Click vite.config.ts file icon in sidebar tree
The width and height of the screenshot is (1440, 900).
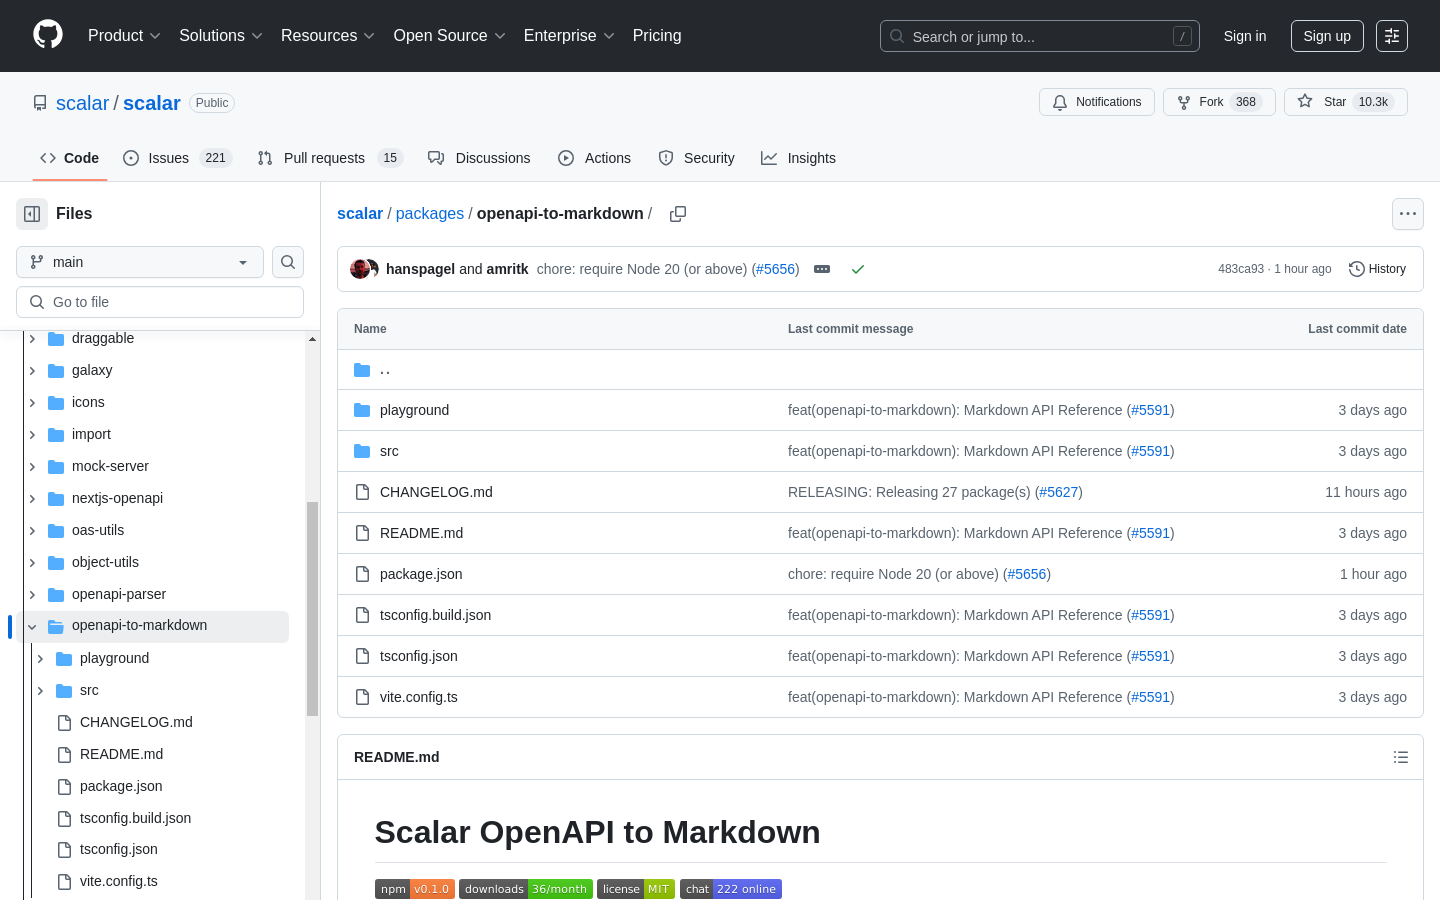pyautogui.click(x=64, y=882)
